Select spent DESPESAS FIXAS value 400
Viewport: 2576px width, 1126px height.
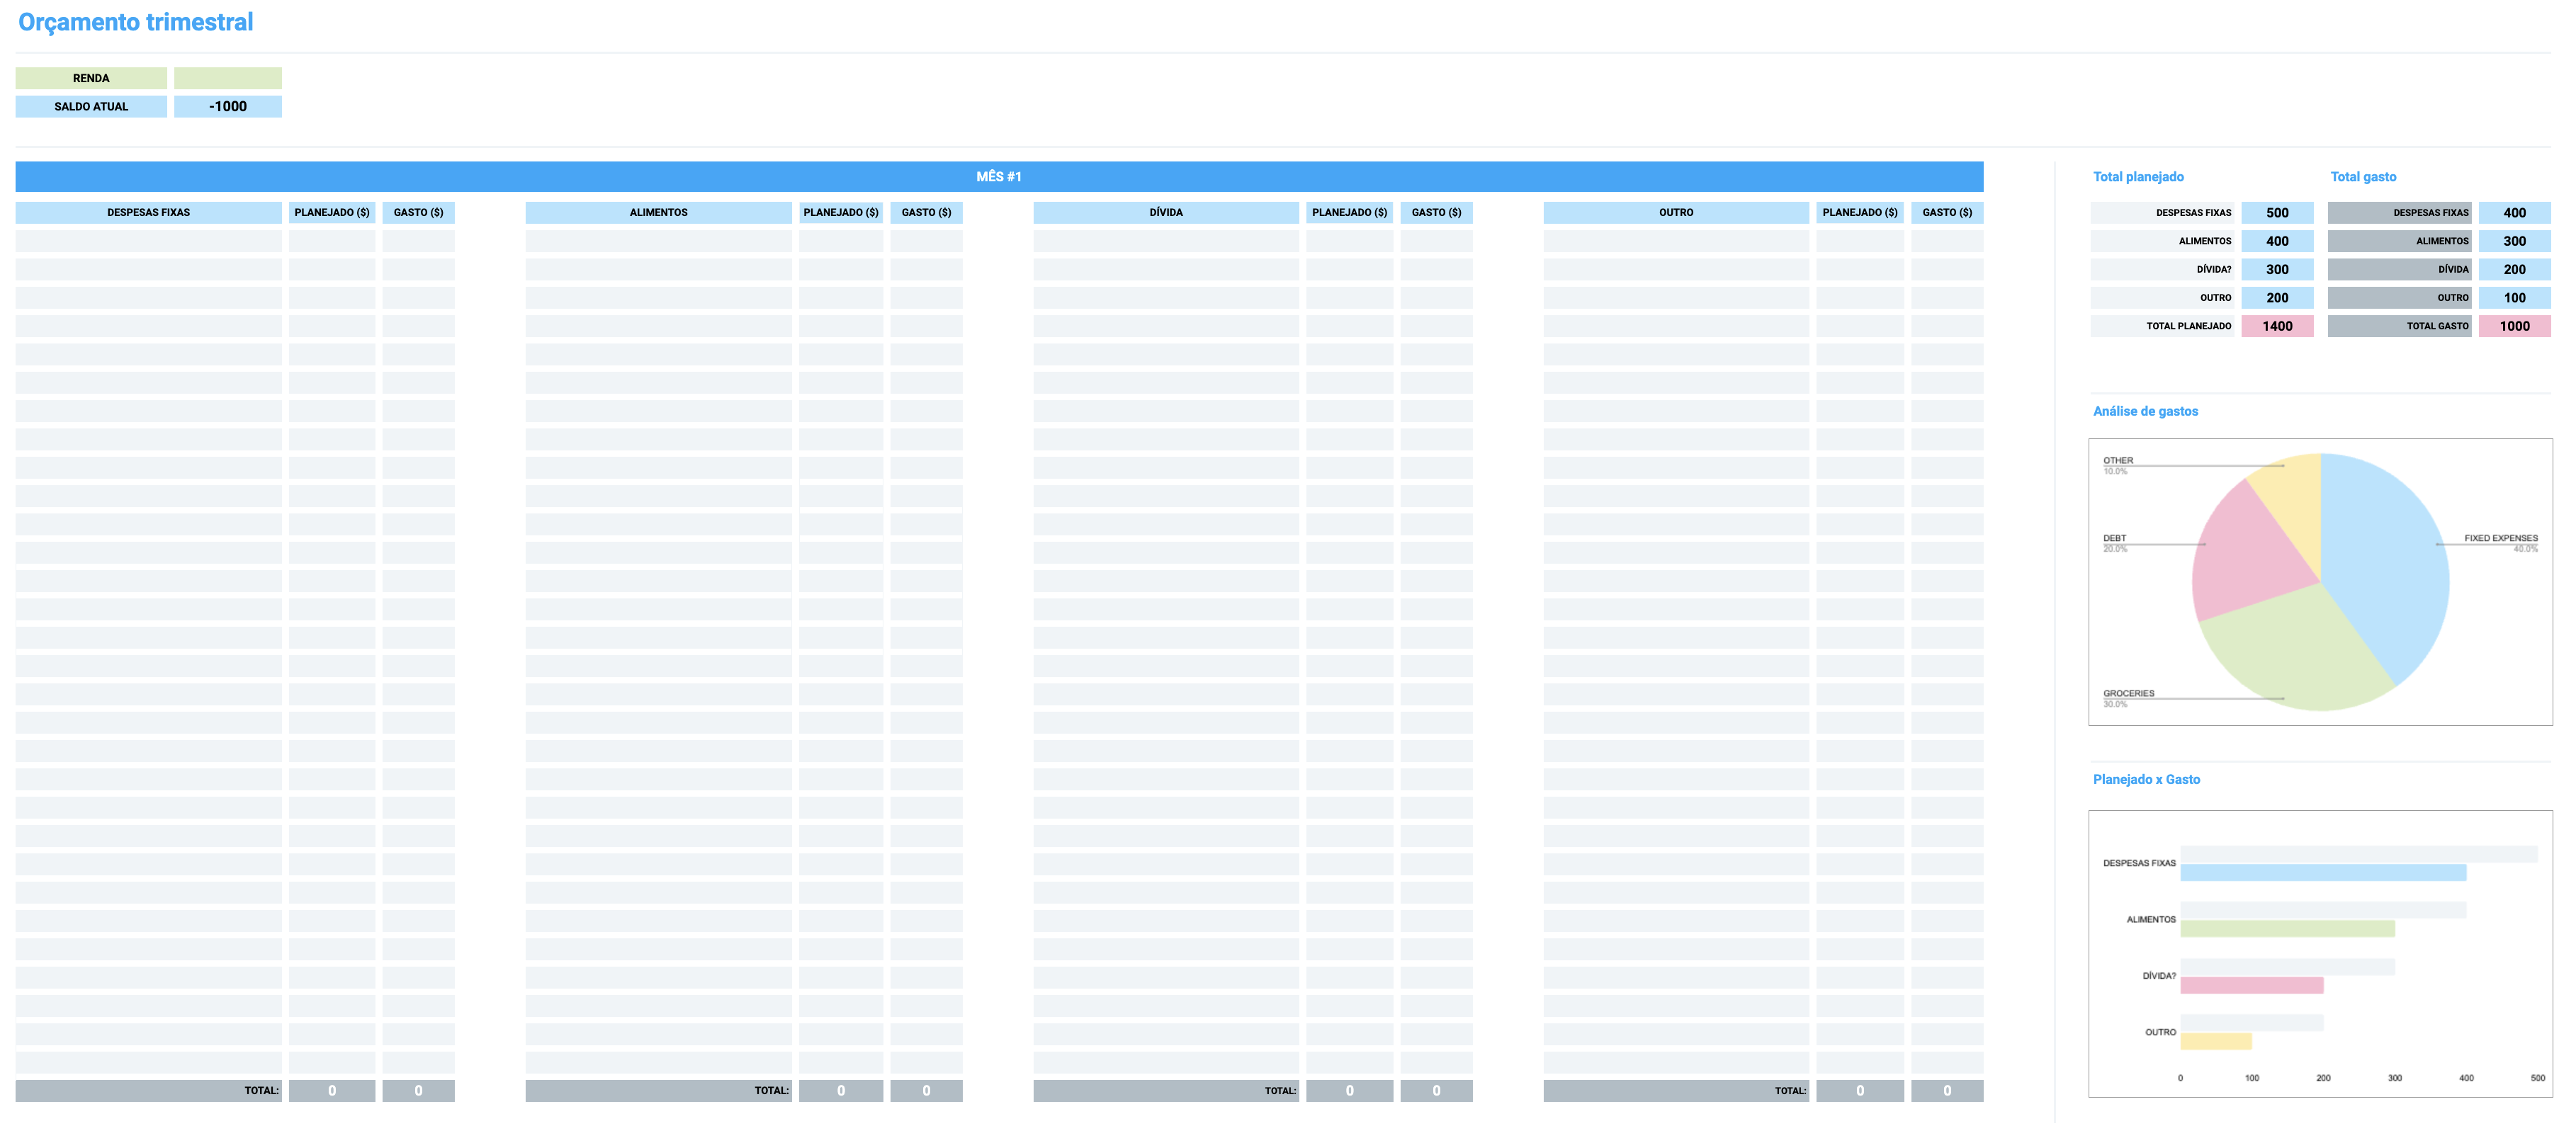pyautogui.click(x=2514, y=212)
